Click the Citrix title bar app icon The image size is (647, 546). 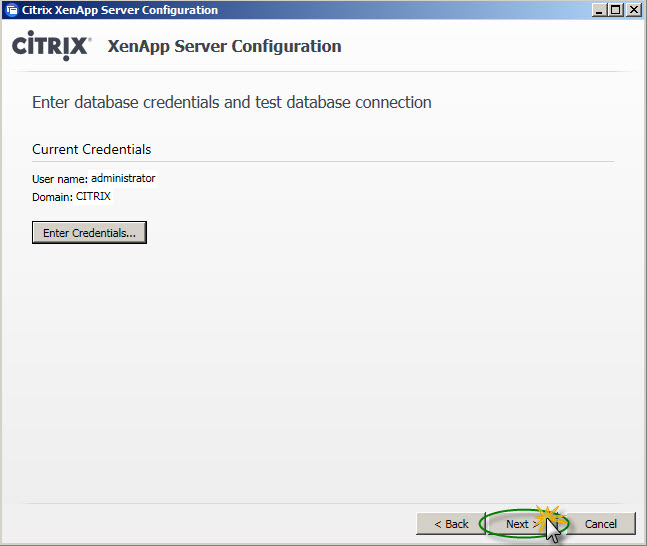point(12,10)
